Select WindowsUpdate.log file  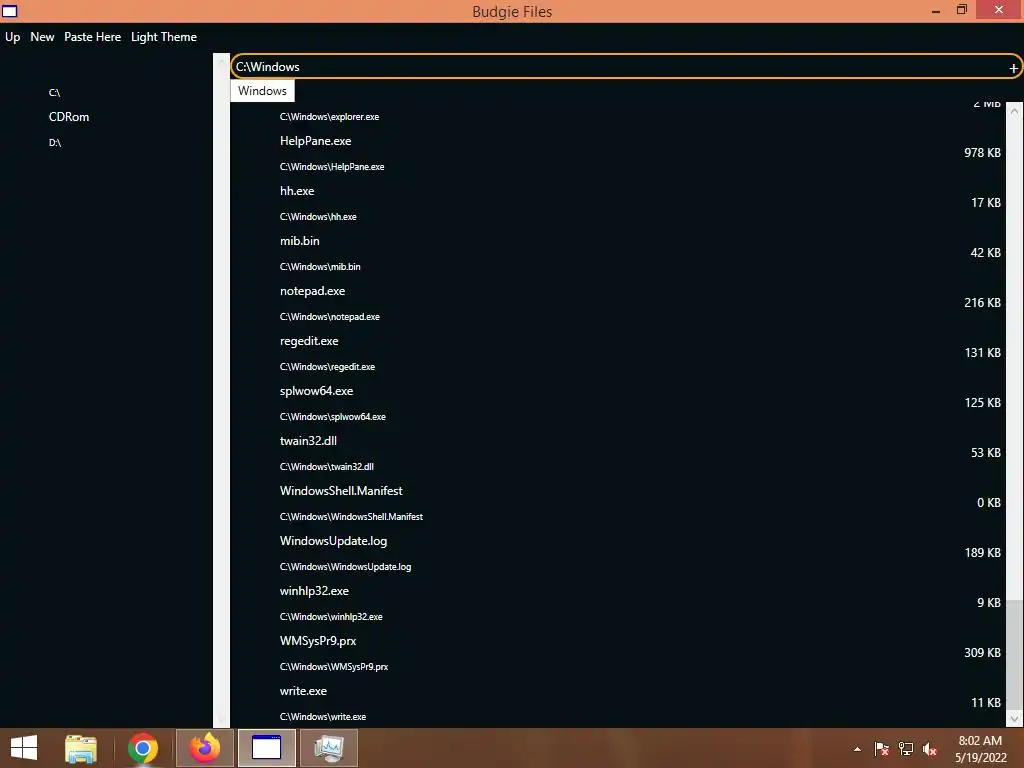pos(333,541)
